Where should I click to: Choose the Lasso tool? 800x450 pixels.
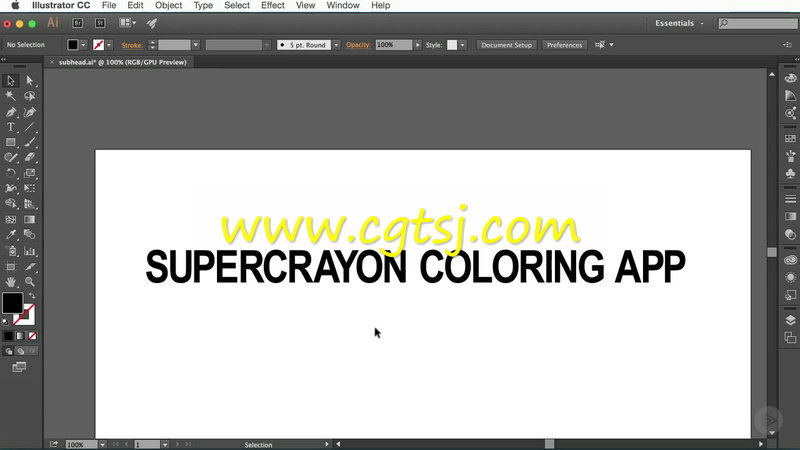(x=30, y=96)
